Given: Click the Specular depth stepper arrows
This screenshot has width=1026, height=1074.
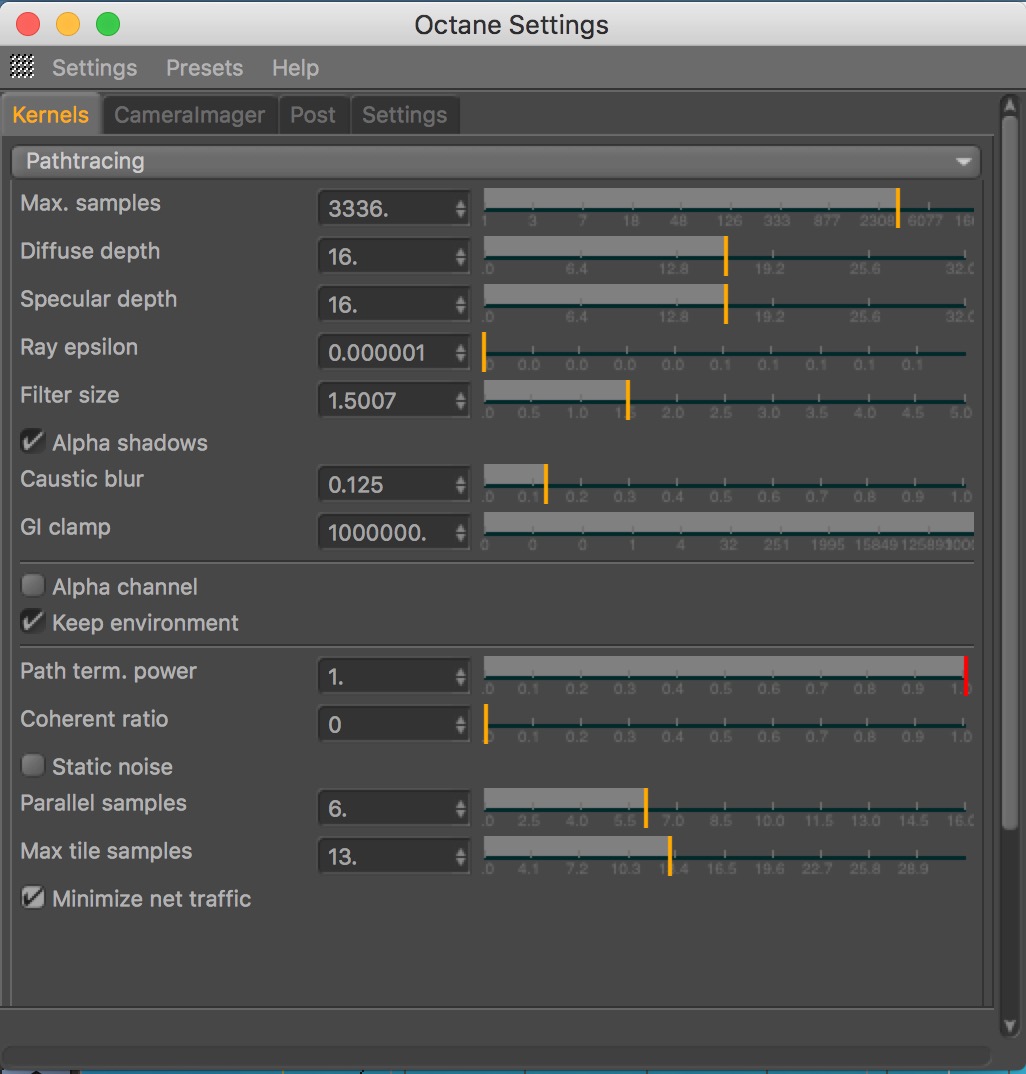Looking at the screenshot, I should click(461, 304).
